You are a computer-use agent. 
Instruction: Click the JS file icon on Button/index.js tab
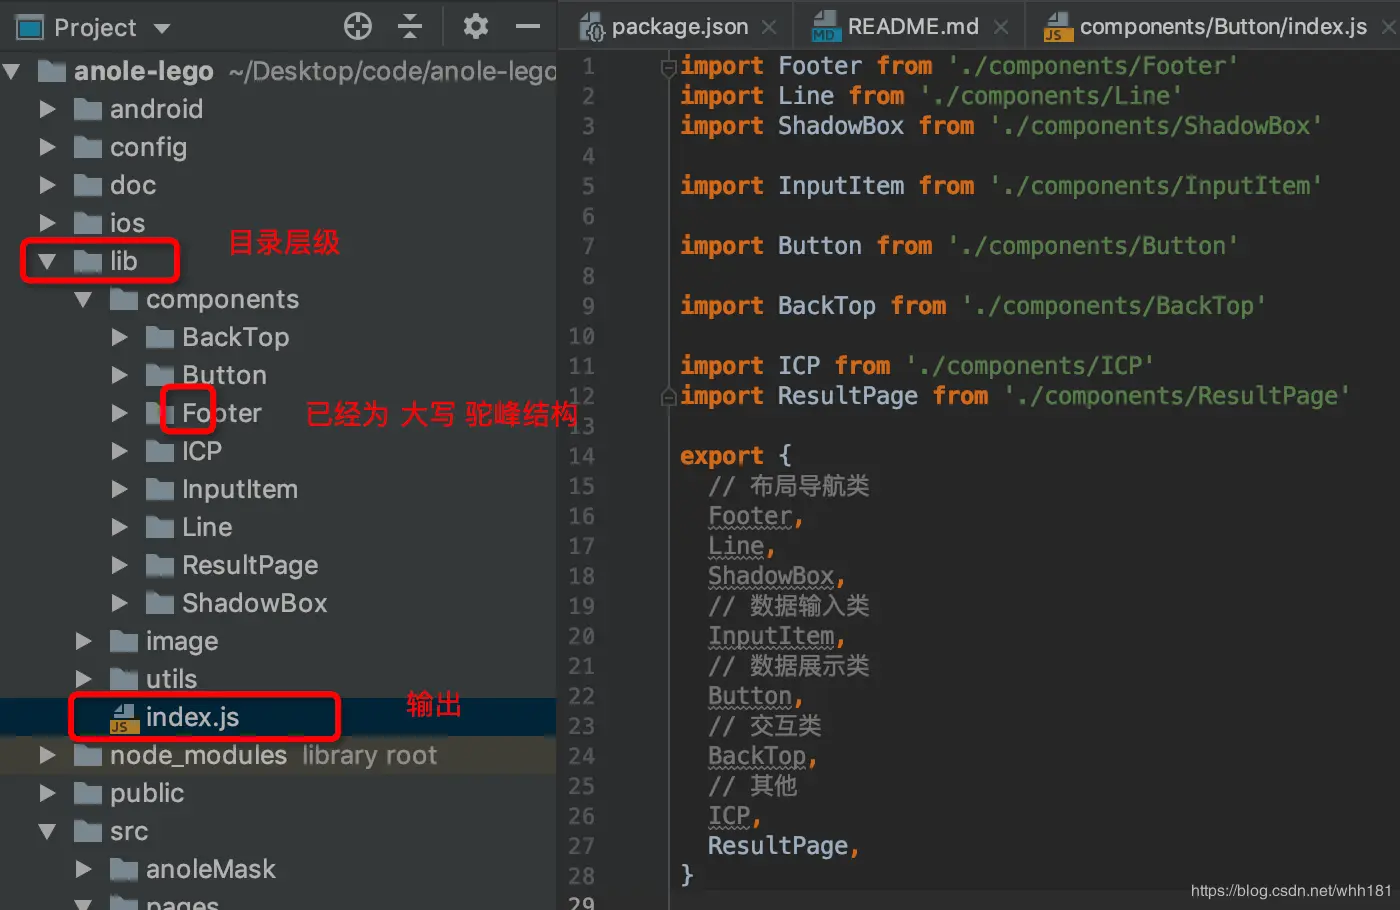tap(1057, 27)
